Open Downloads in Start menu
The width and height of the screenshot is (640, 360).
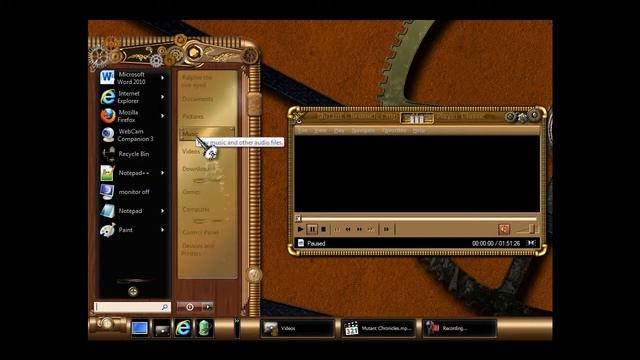coord(197,169)
